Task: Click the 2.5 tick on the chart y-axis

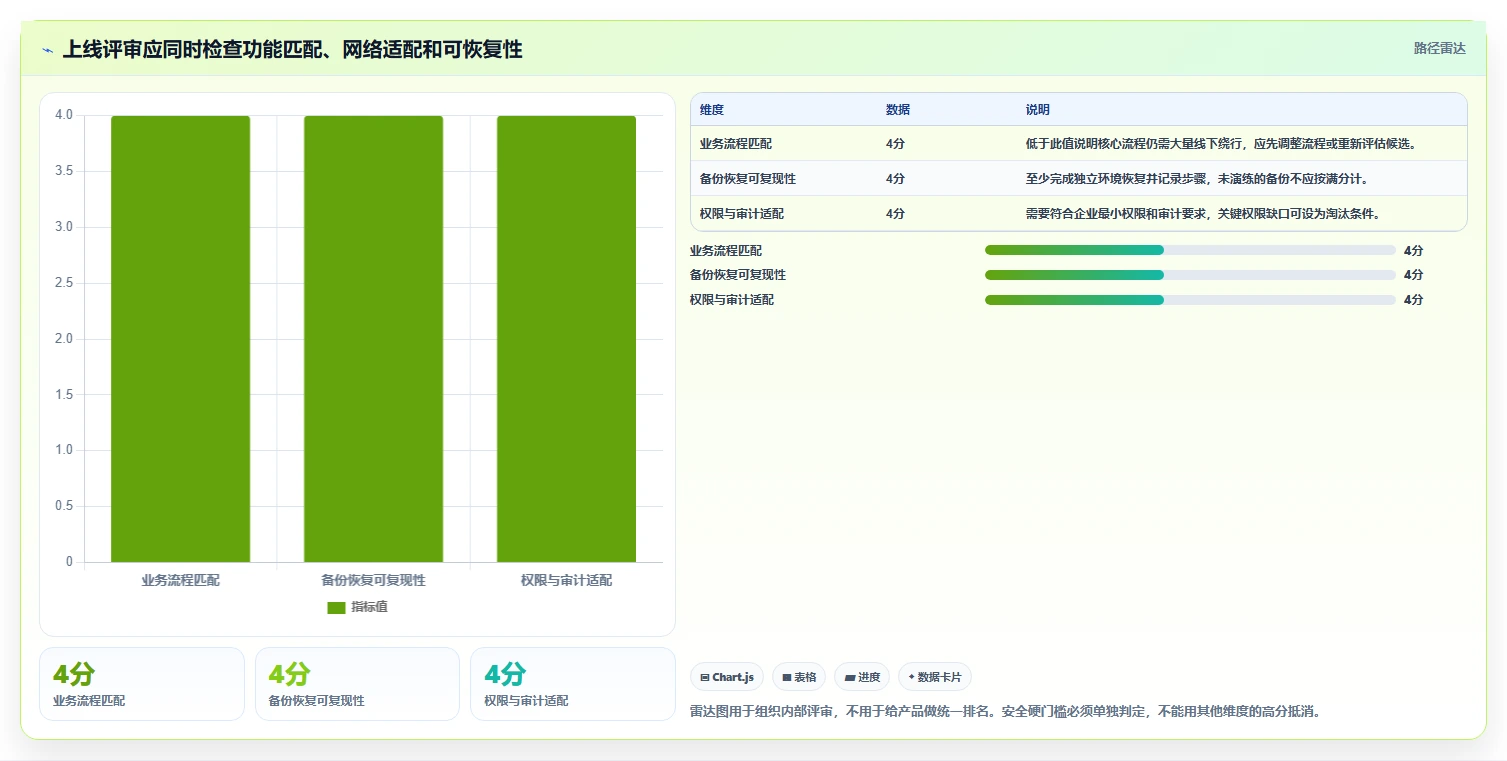Action: [x=64, y=283]
